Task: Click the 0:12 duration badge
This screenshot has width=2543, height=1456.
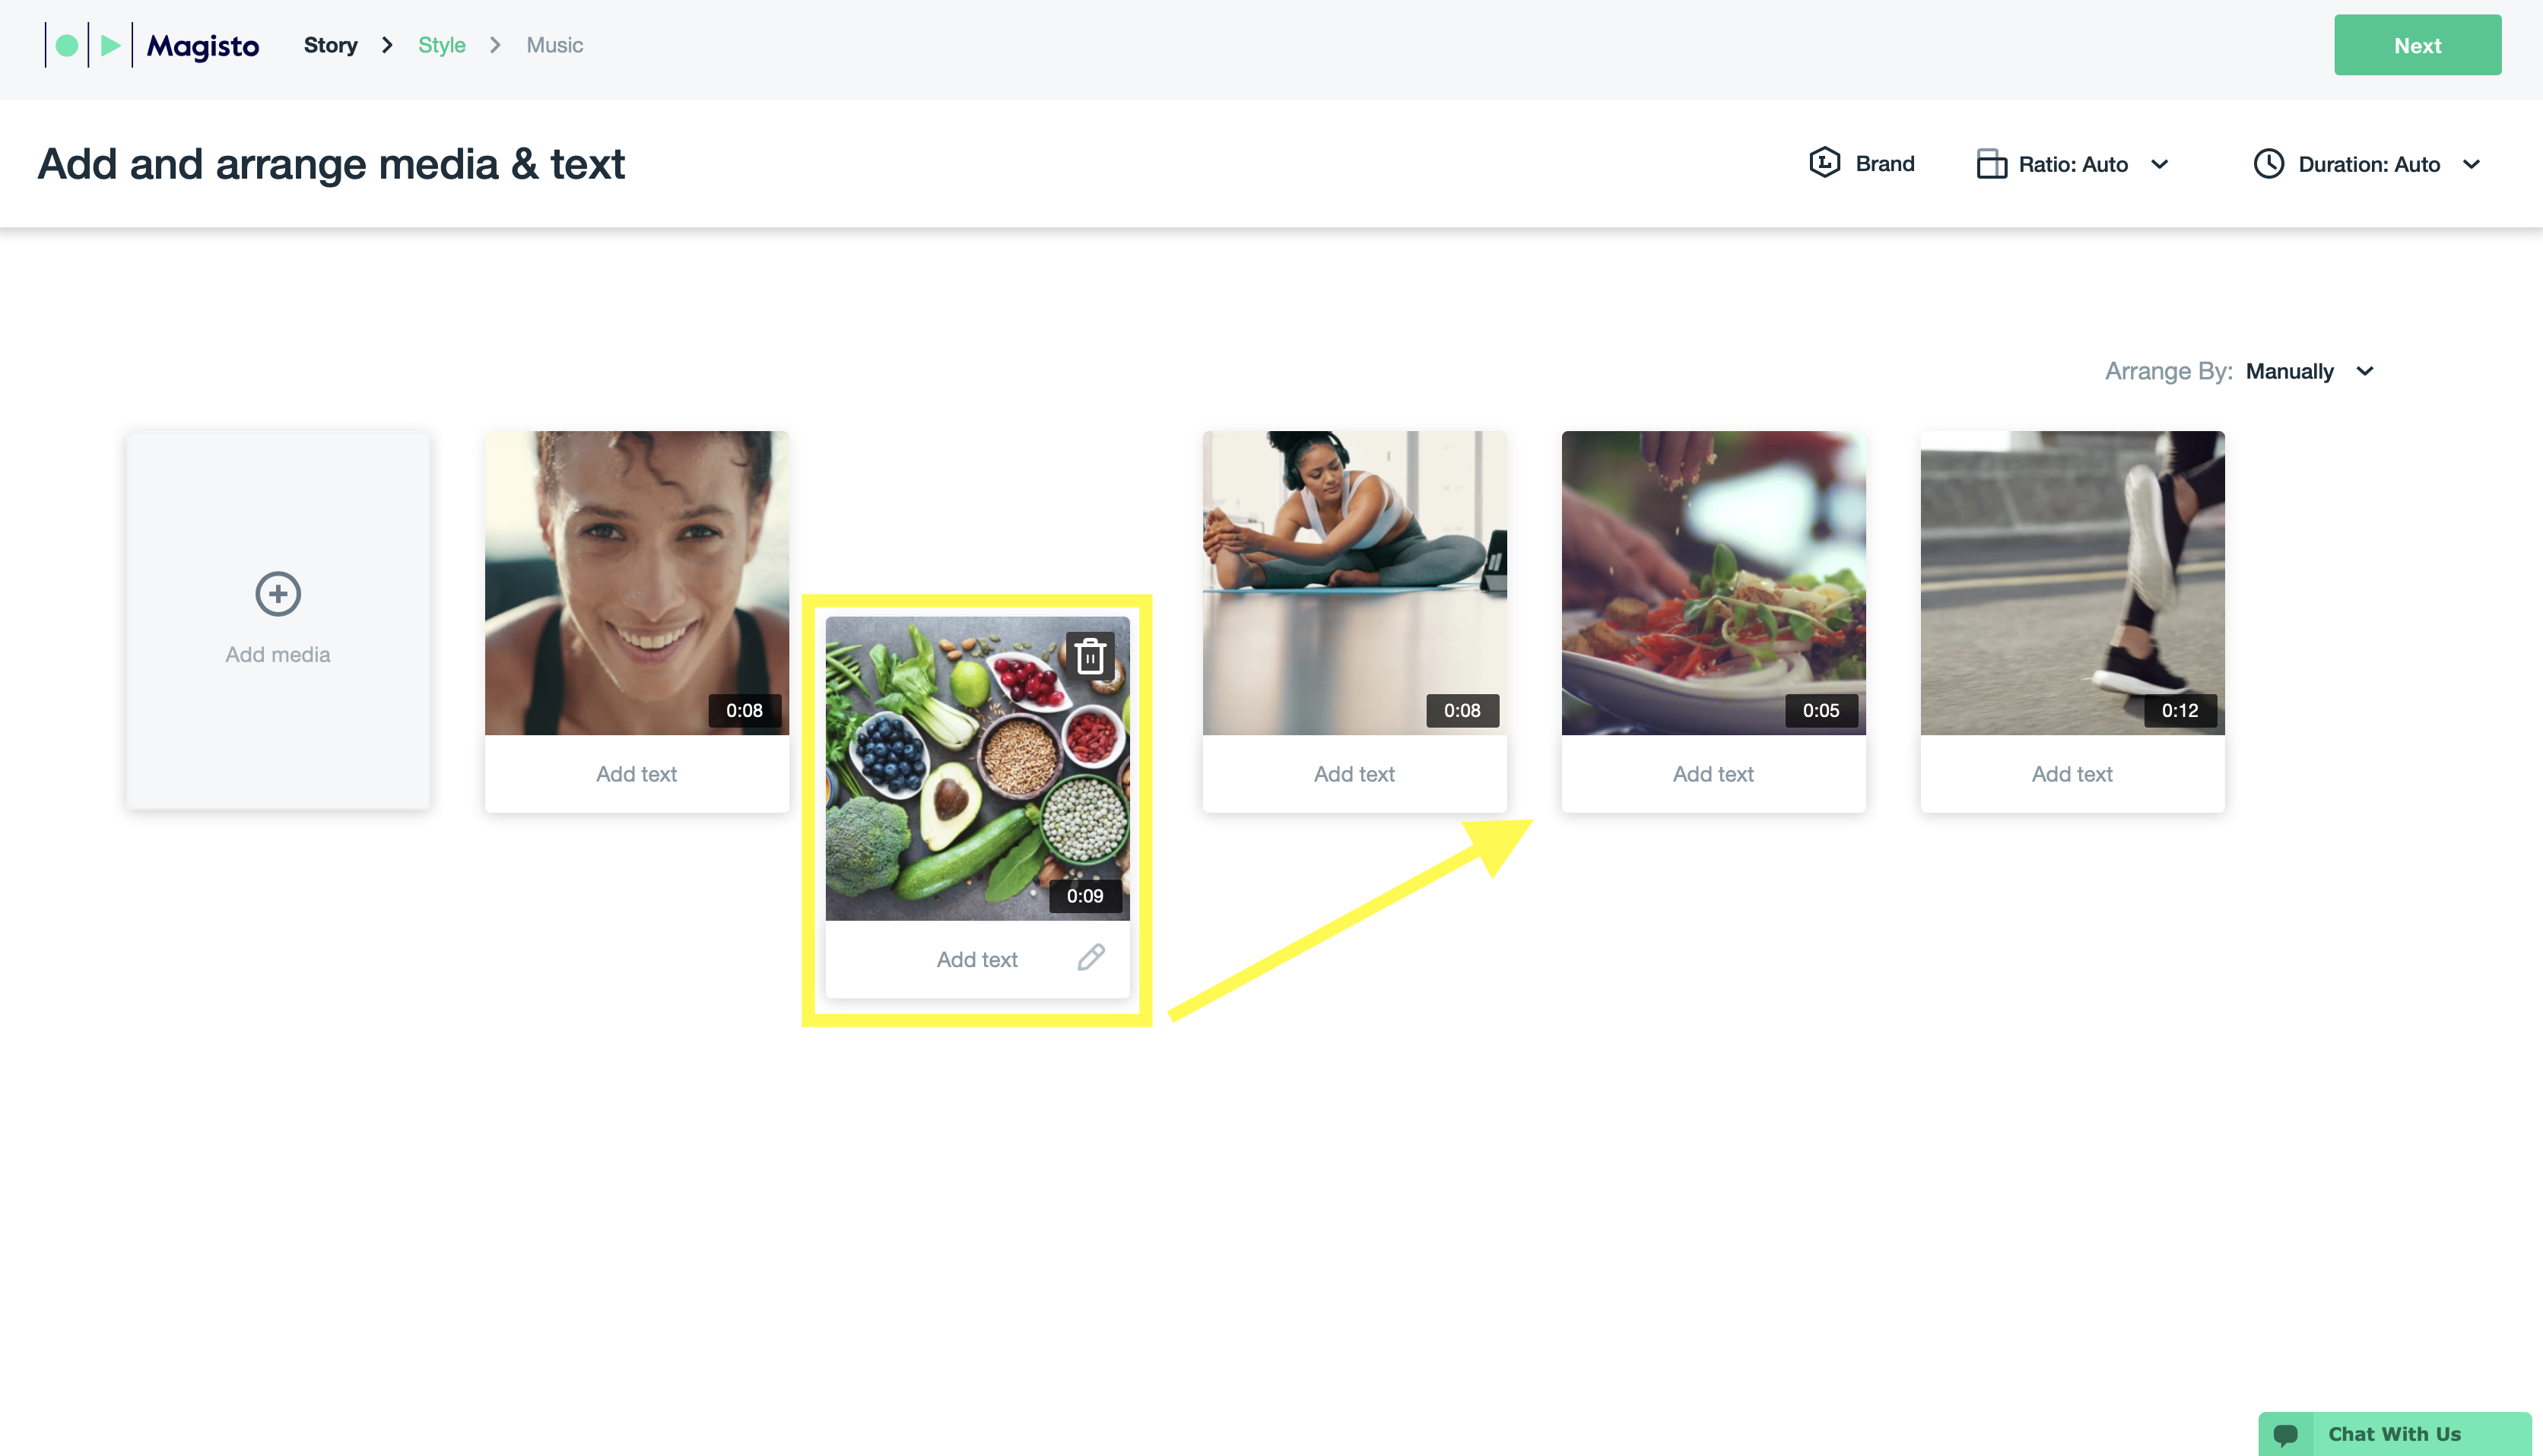Action: [2180, 710]
